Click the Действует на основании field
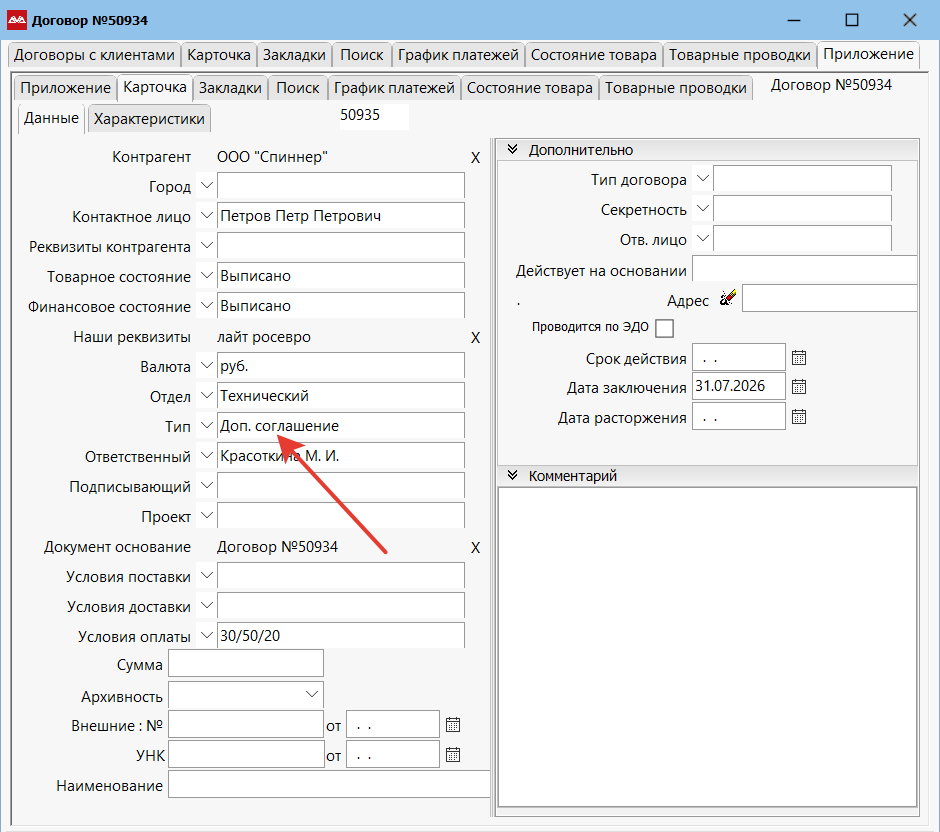The width and height of the screenshot is (940, 832). [805, 269]
